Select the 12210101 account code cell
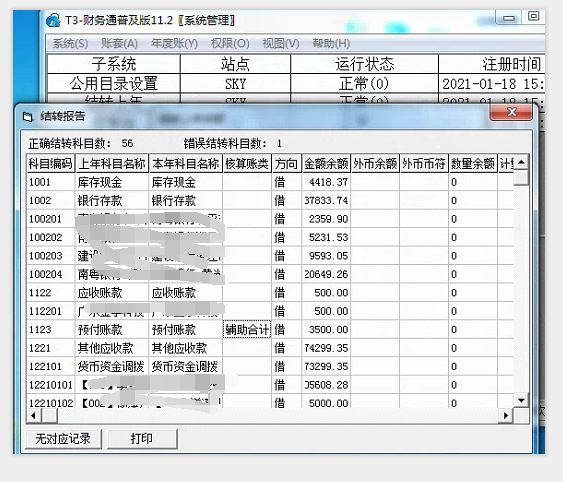563x482 pixels. click(51, 385)
